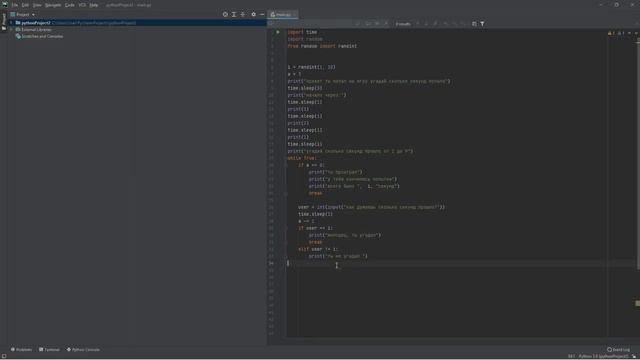Open the Navigate menu

point(53,5)
